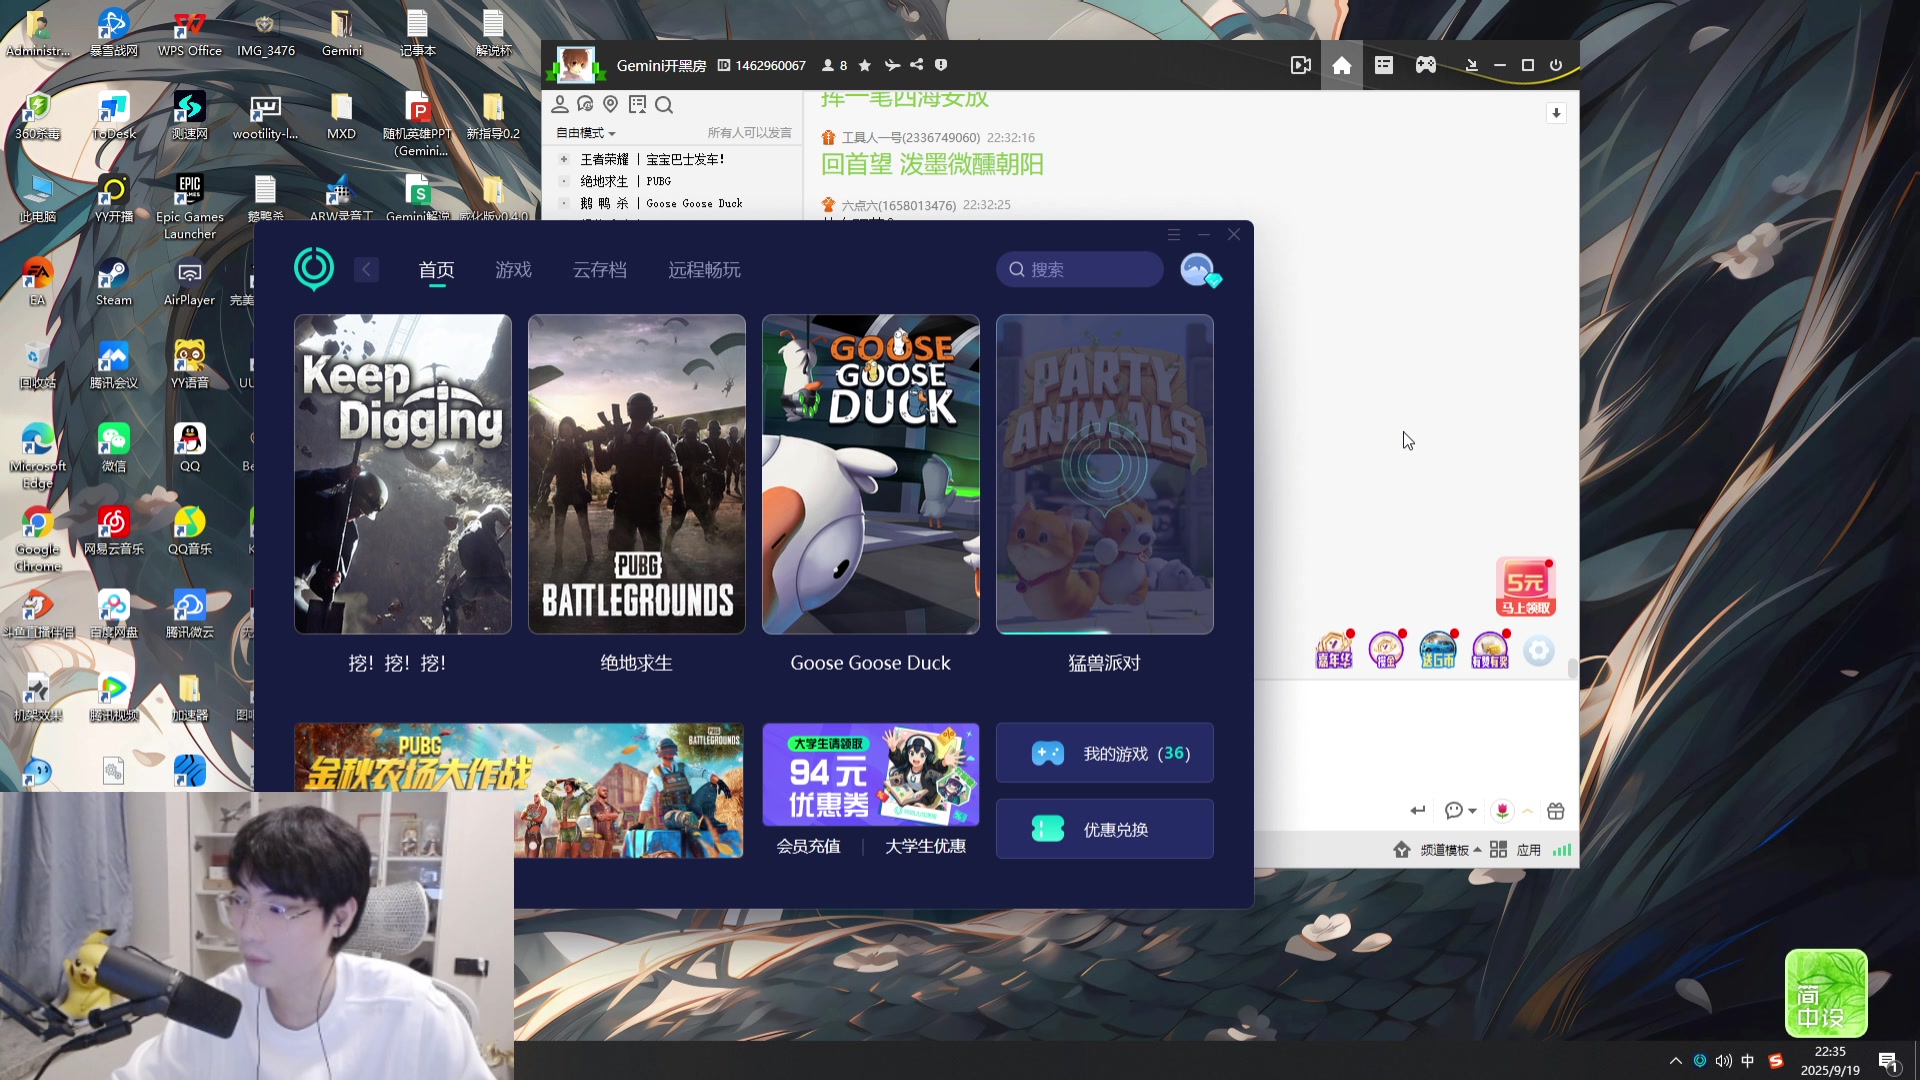The width and height of the screenshot is (1920, 1080).
Task: Click the 大学生优惠 link
Action: click(x=925, y=847)
